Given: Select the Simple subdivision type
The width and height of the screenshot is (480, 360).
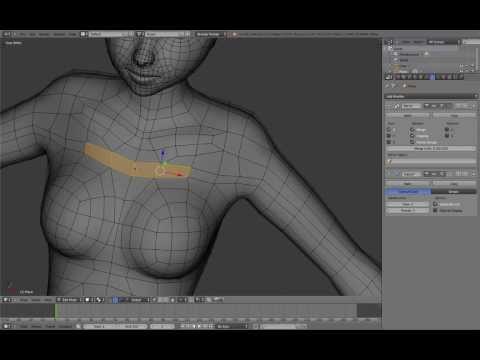Looking at the screenshot, I should 454,191.
